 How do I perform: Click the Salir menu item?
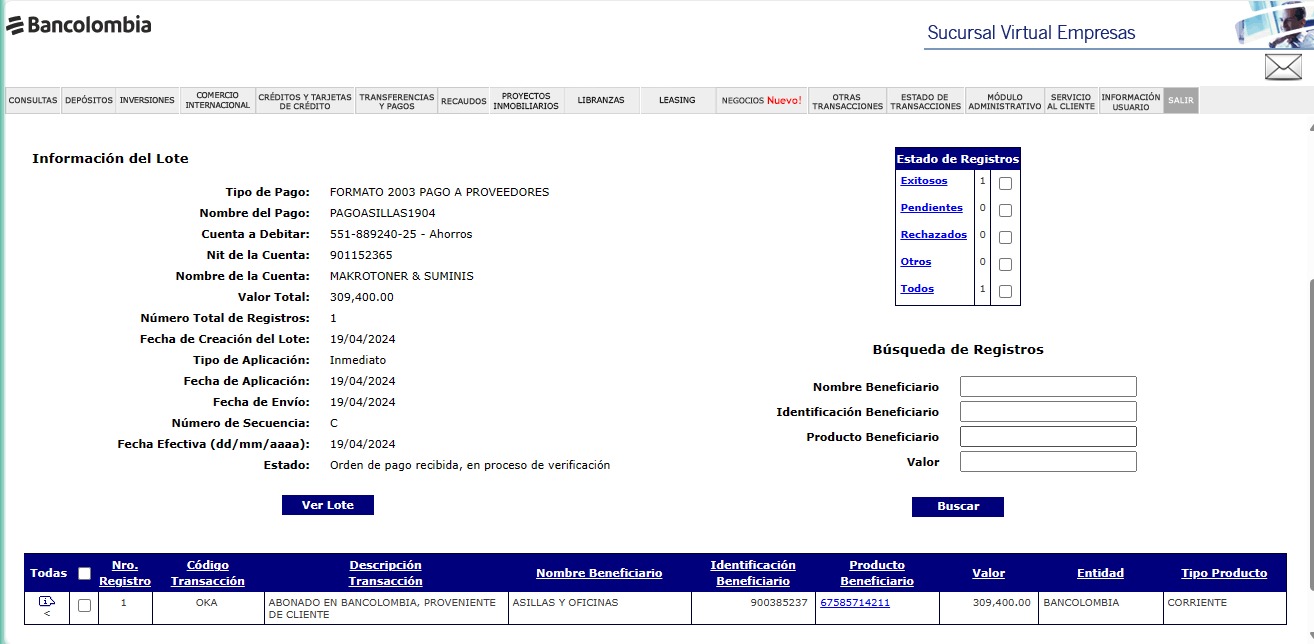[1180, 101]
